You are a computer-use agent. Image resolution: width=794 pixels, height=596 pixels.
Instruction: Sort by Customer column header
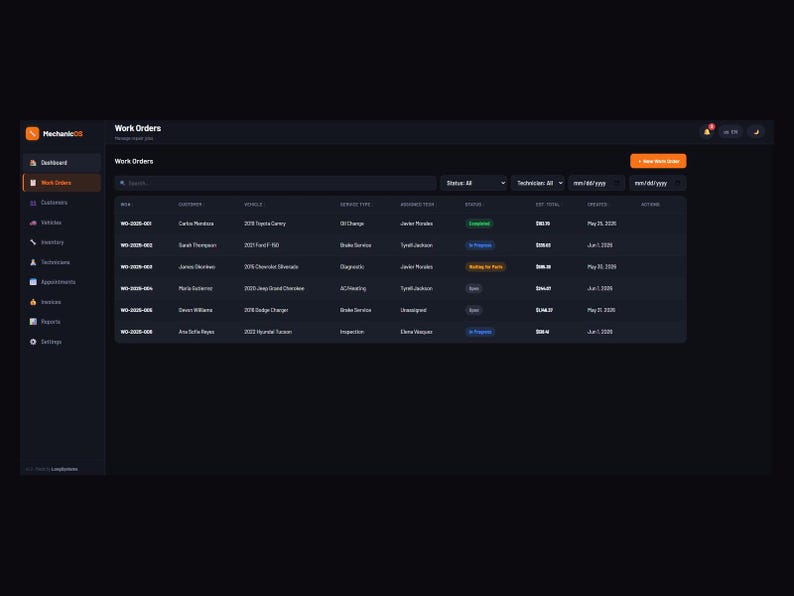point(190,205)
